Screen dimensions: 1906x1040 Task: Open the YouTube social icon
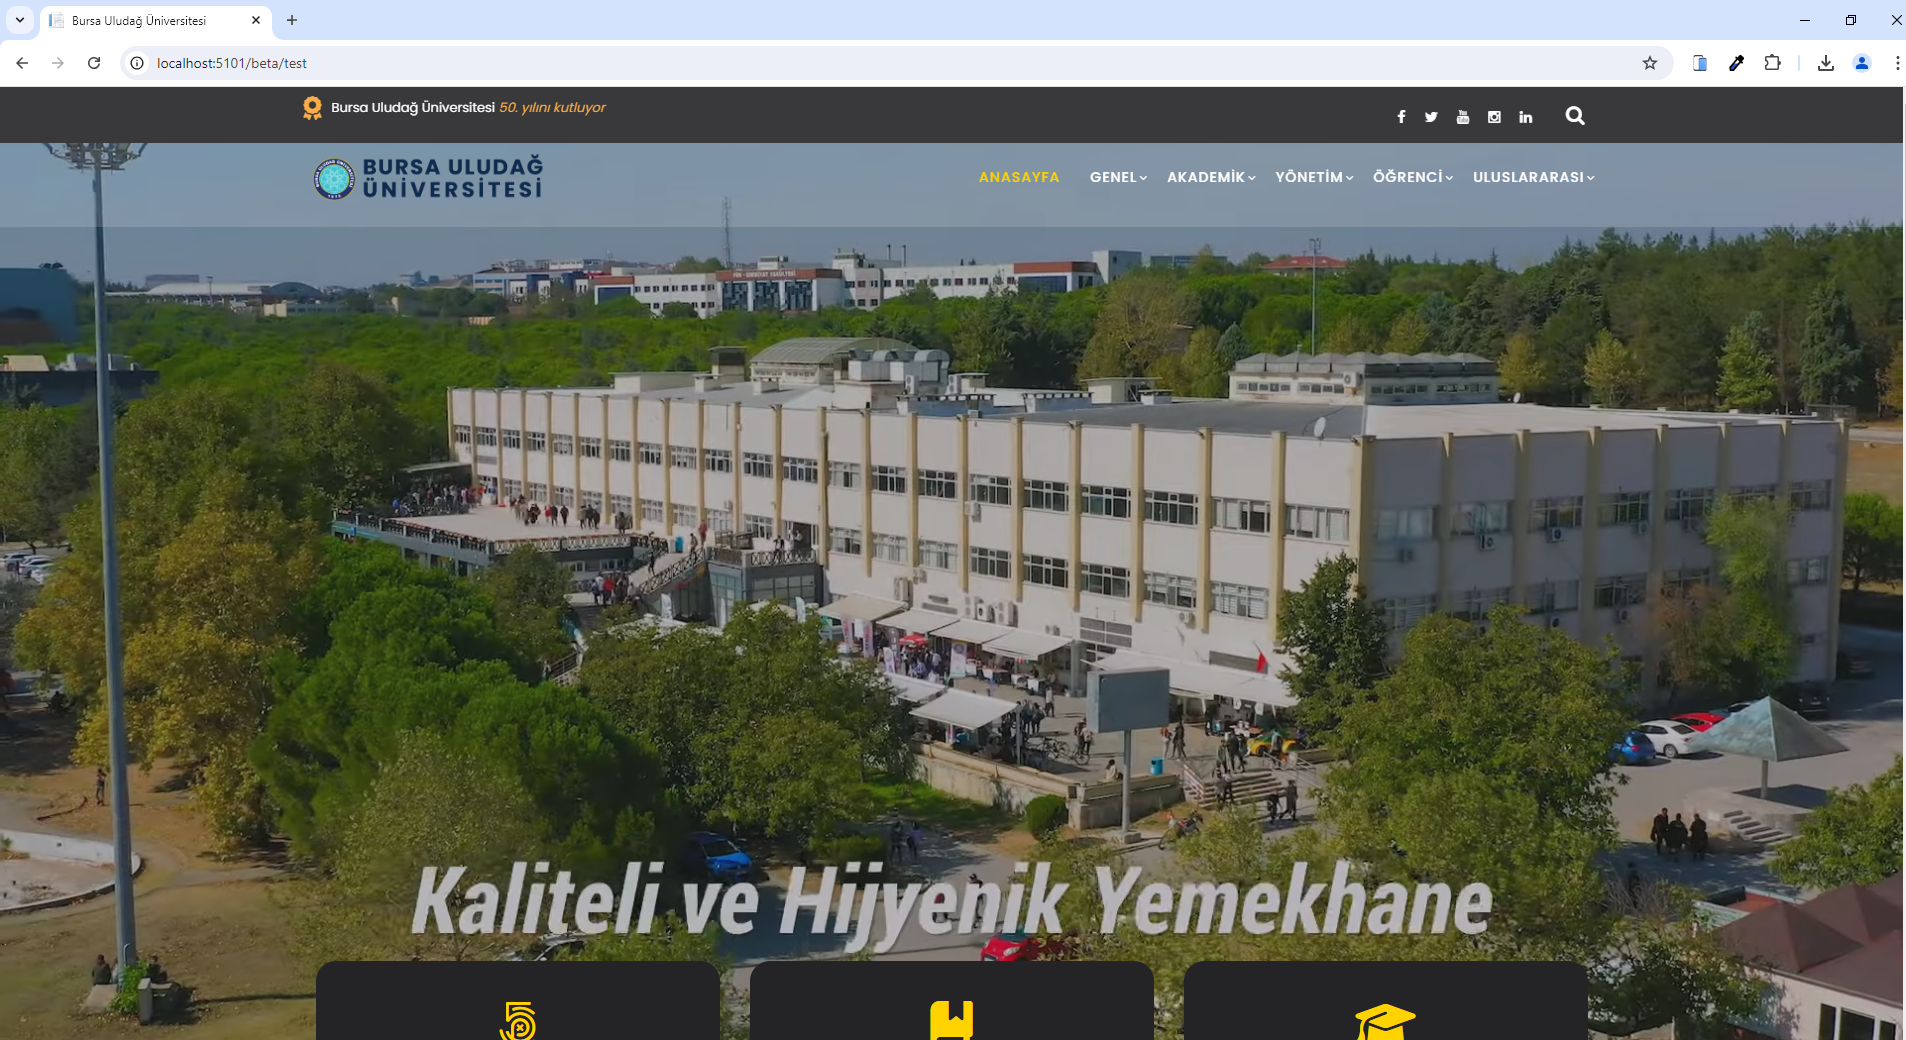coord(1463,117)
